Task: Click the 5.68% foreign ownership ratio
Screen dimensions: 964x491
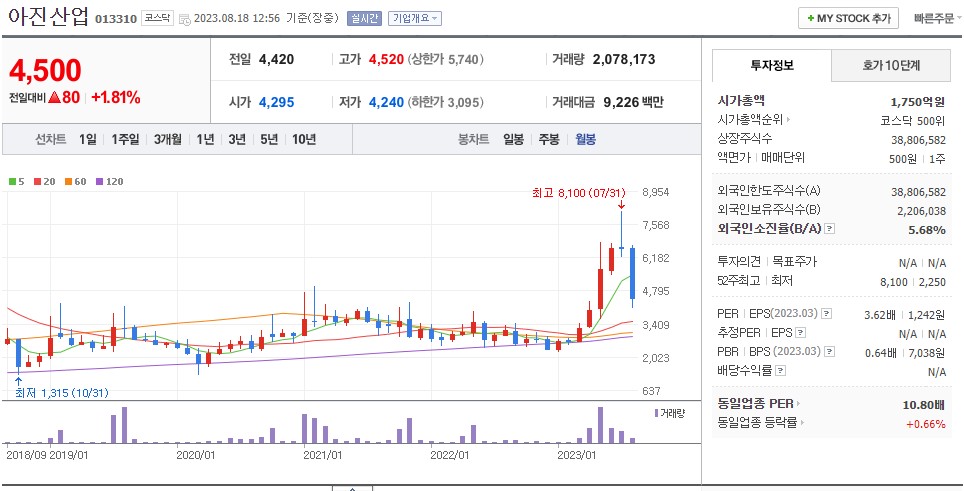Action: click(926, 230)
